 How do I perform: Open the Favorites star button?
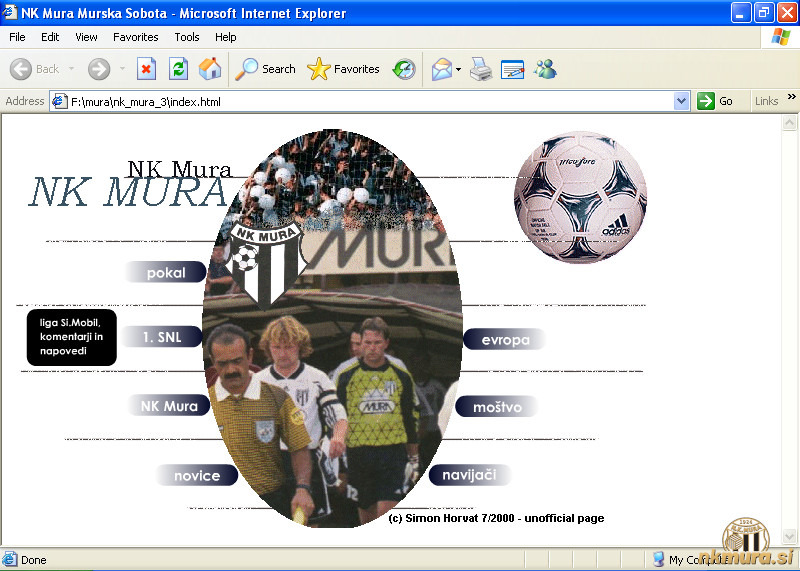[344, 69]
